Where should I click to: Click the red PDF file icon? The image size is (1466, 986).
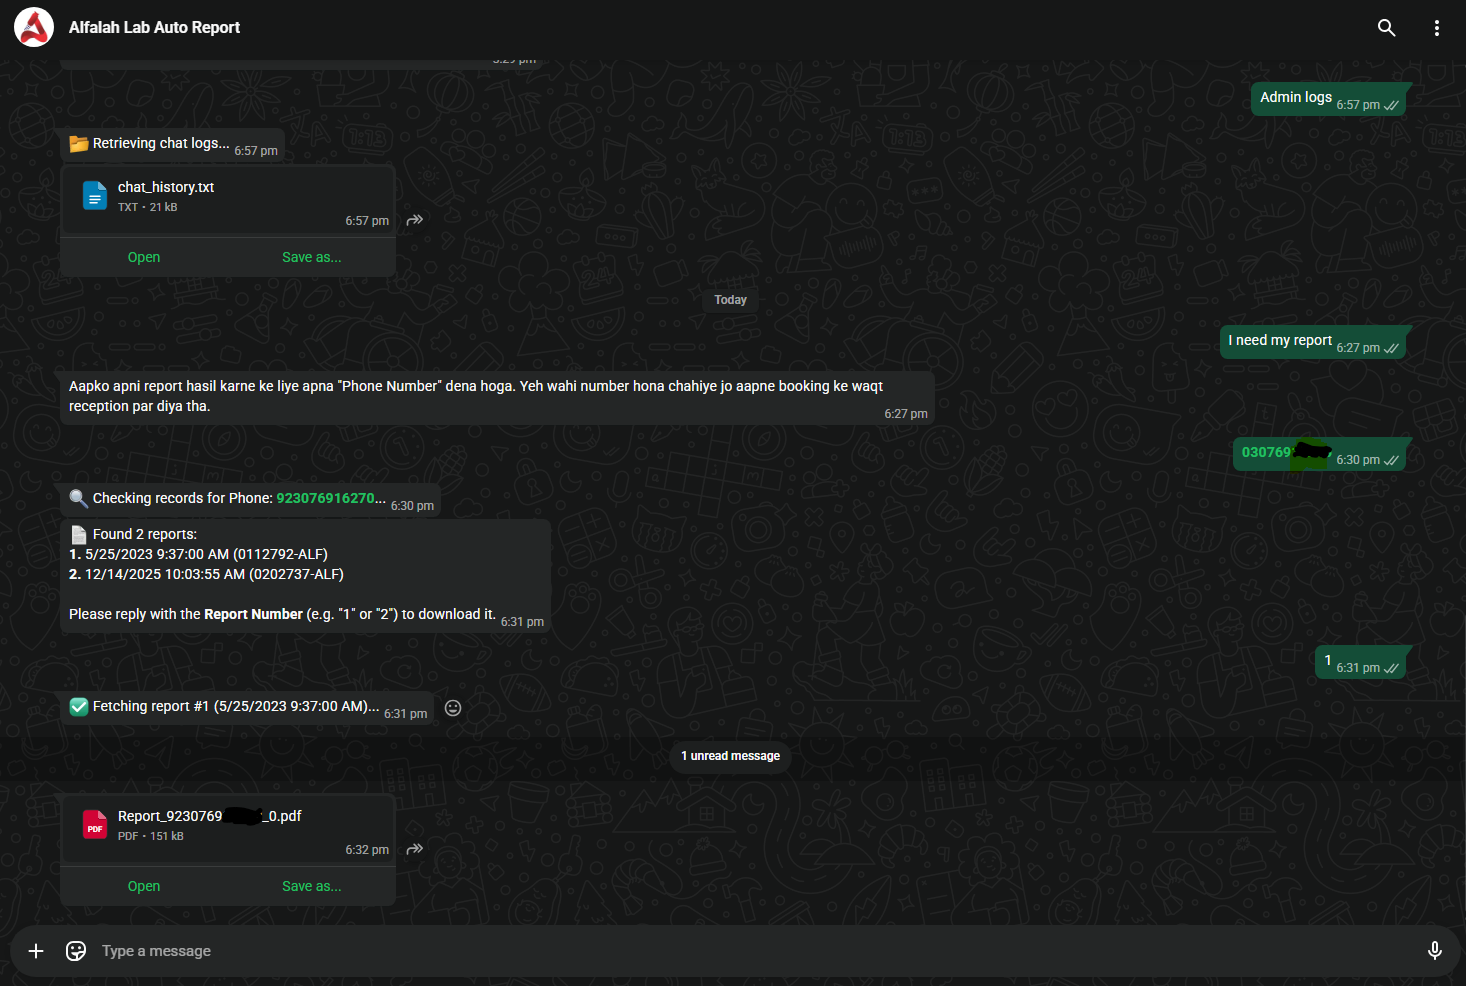(x=95, y=825)
